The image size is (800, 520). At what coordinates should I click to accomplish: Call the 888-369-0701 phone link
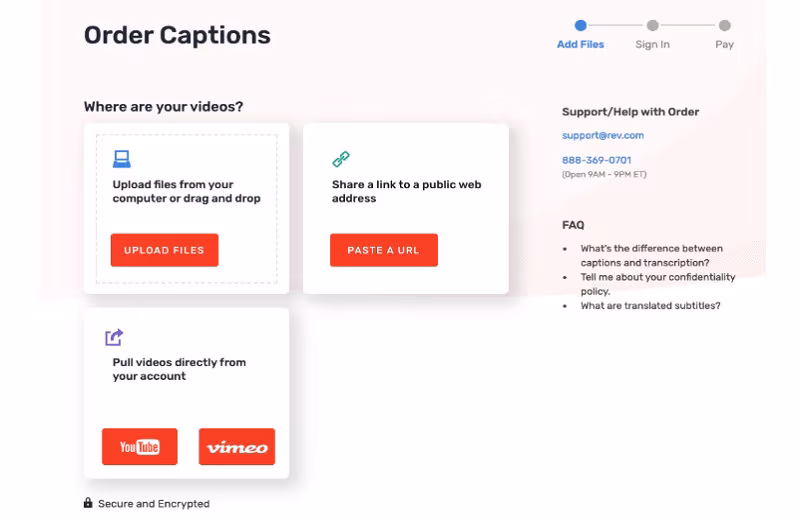click(x=596, y=160)
